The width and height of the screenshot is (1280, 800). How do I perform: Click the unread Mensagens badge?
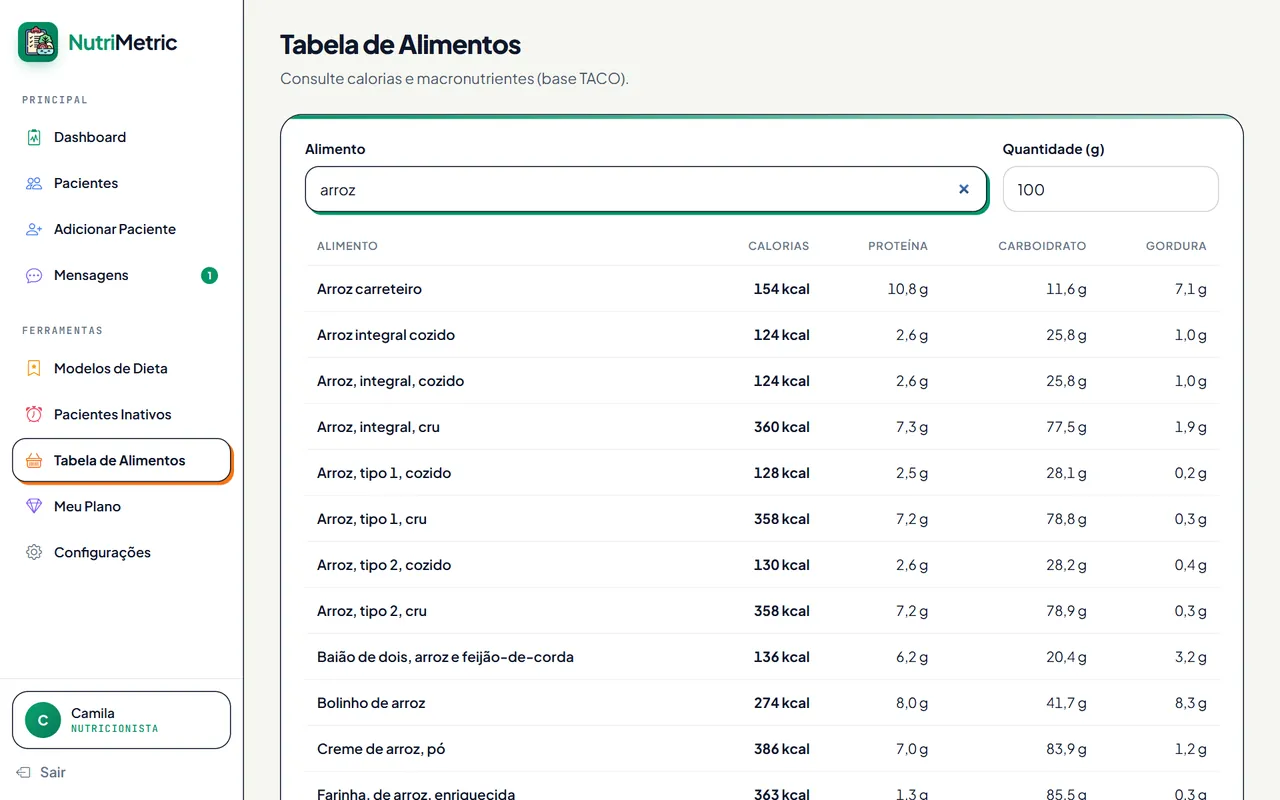(x=209, y=275)
